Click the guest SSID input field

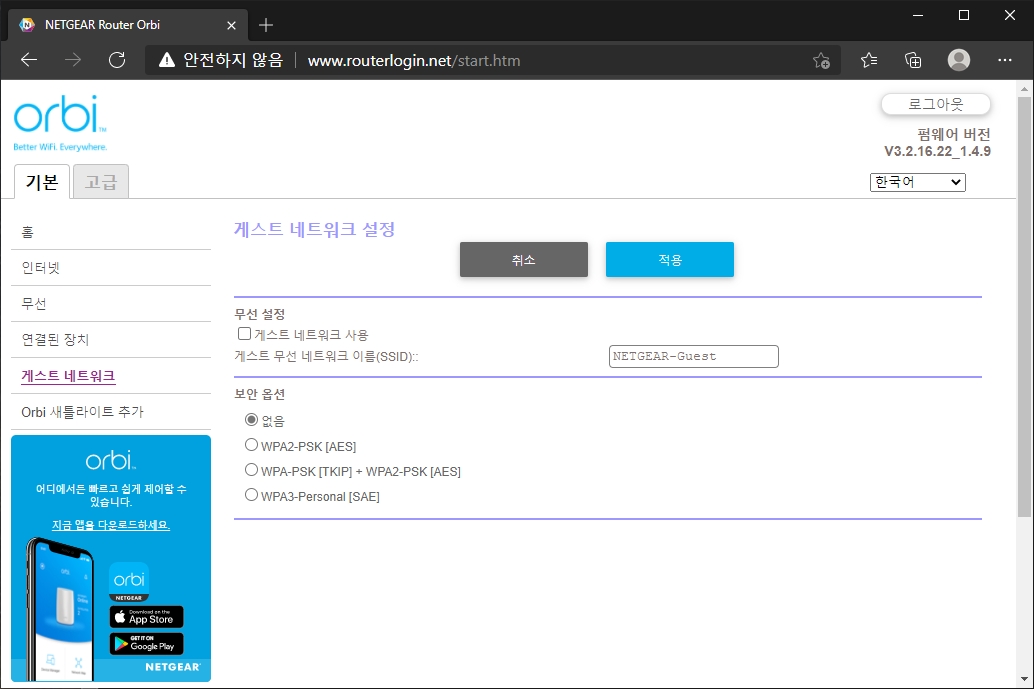(694, 356)
